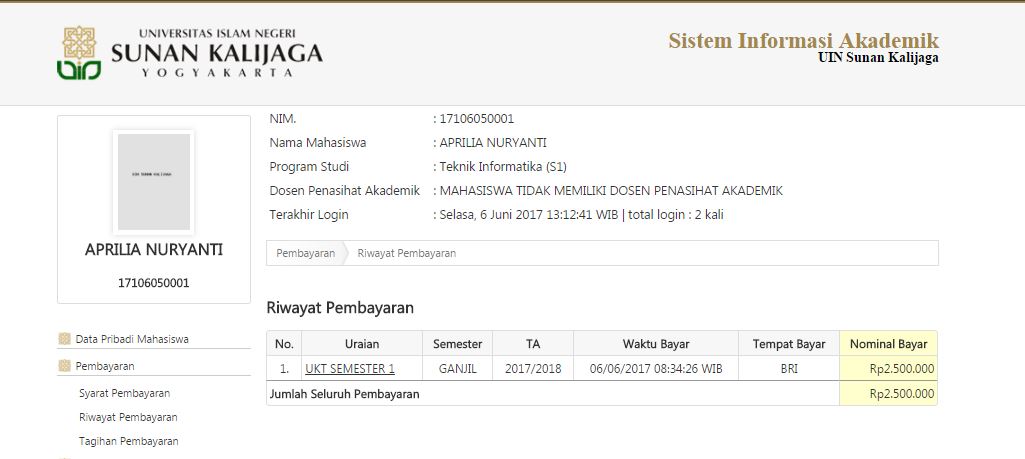
Task: Click the Tempat Bayar column header
Action: pos(789,344)
